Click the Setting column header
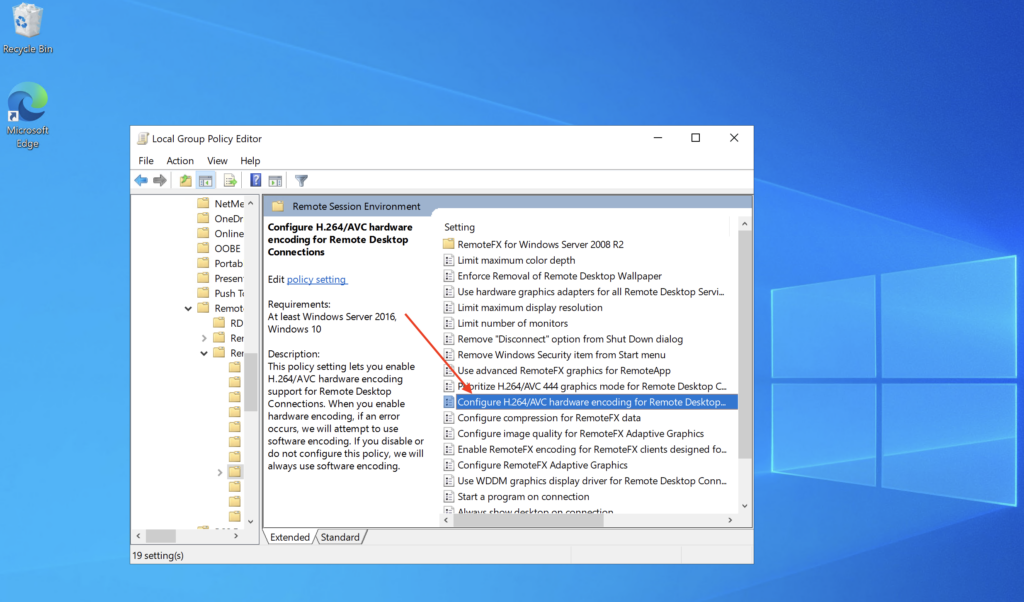1024x602 pixels. point(459,227)
